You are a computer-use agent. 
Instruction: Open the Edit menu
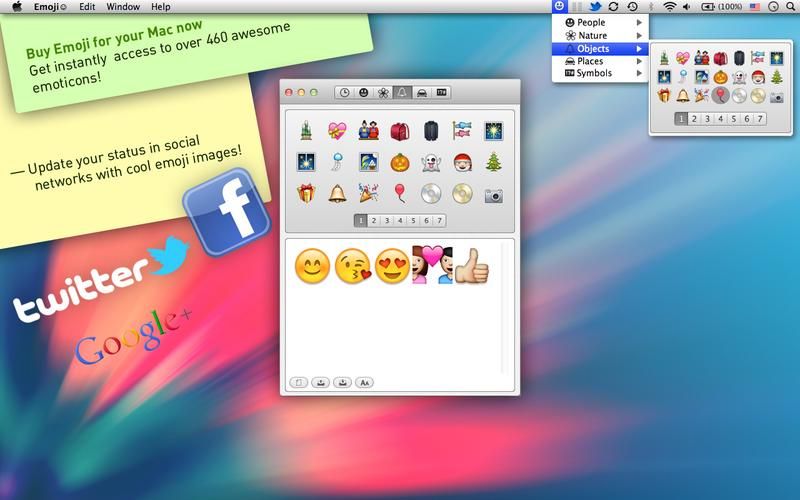[x=87, y=6]
